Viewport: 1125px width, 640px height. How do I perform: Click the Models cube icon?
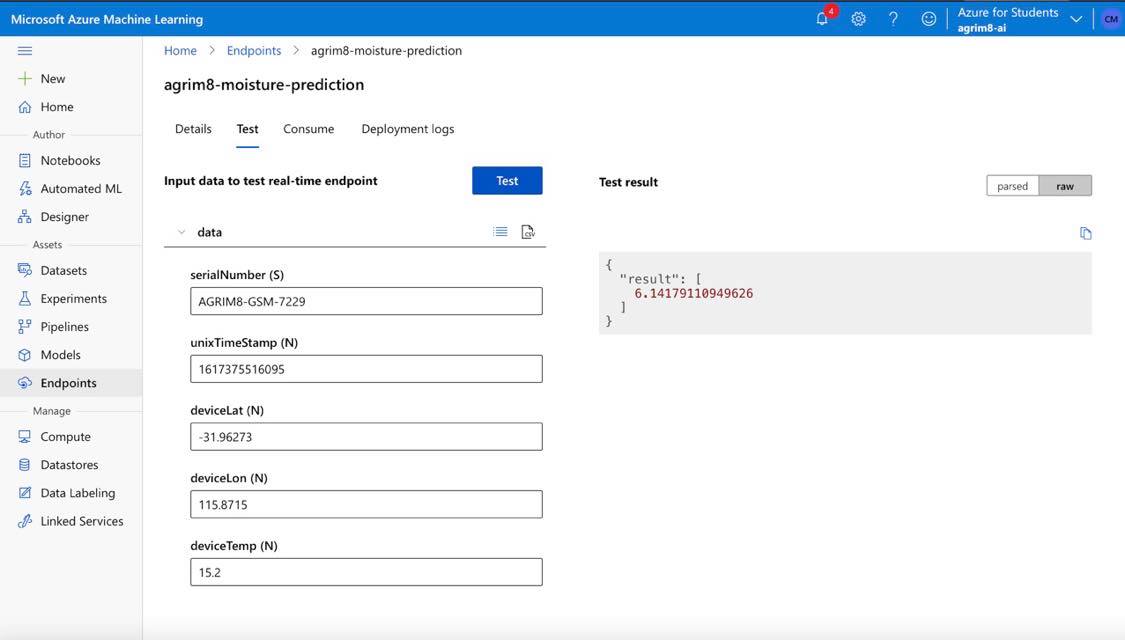pos(25,354)
